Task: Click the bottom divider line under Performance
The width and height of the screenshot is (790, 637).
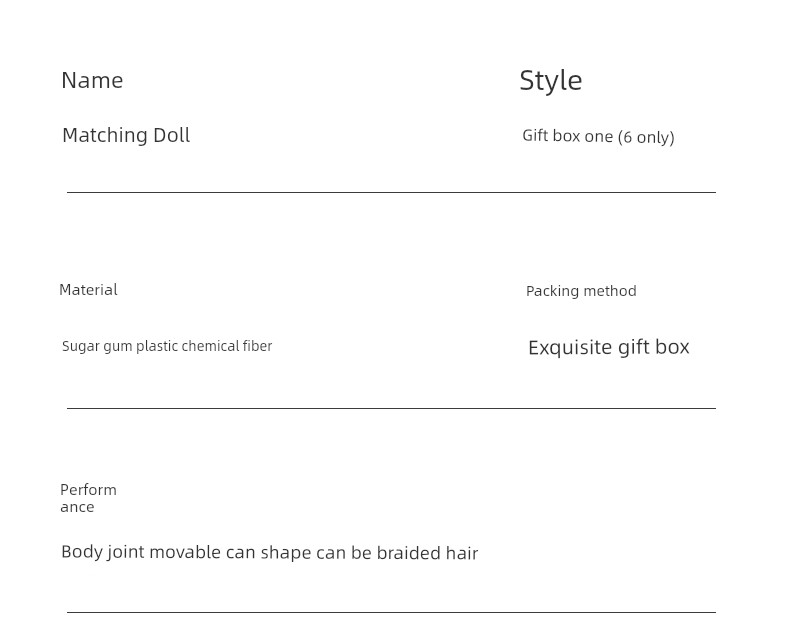Action: click(391, 612)
